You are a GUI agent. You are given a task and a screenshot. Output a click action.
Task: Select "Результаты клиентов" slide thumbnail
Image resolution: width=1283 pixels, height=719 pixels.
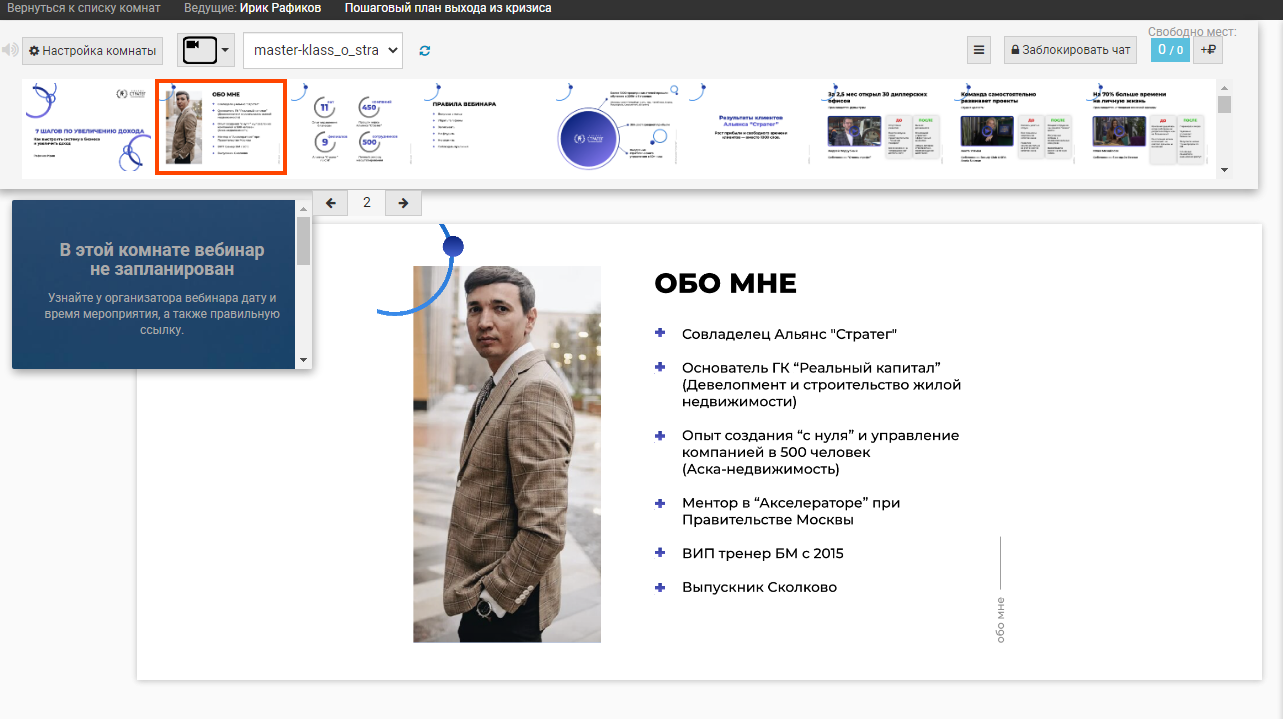point(750,128)
